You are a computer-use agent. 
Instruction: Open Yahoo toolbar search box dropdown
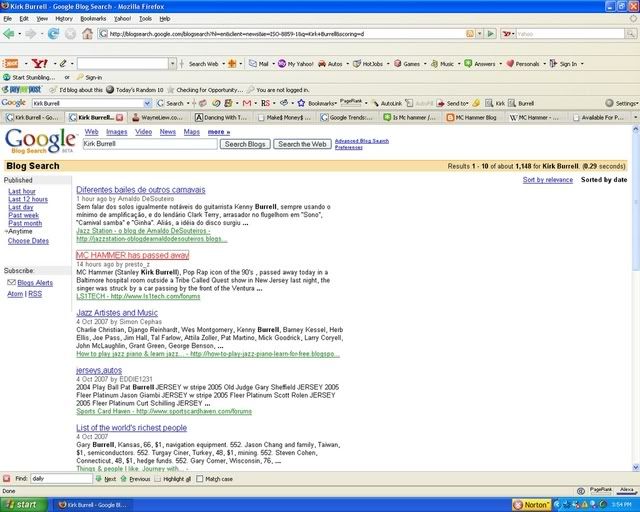pos(173,64)
